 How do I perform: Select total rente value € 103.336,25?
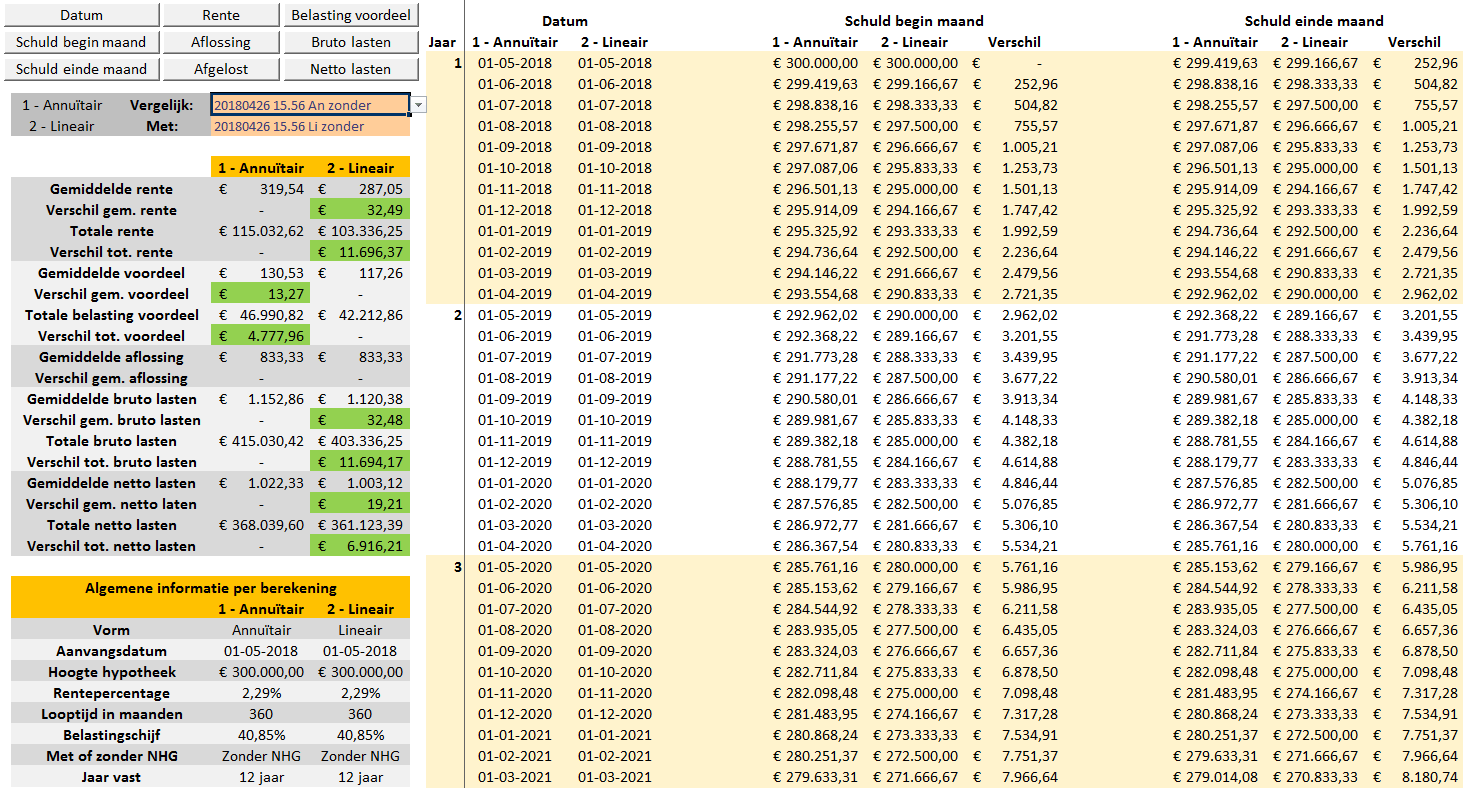click(x=360, y=231)
